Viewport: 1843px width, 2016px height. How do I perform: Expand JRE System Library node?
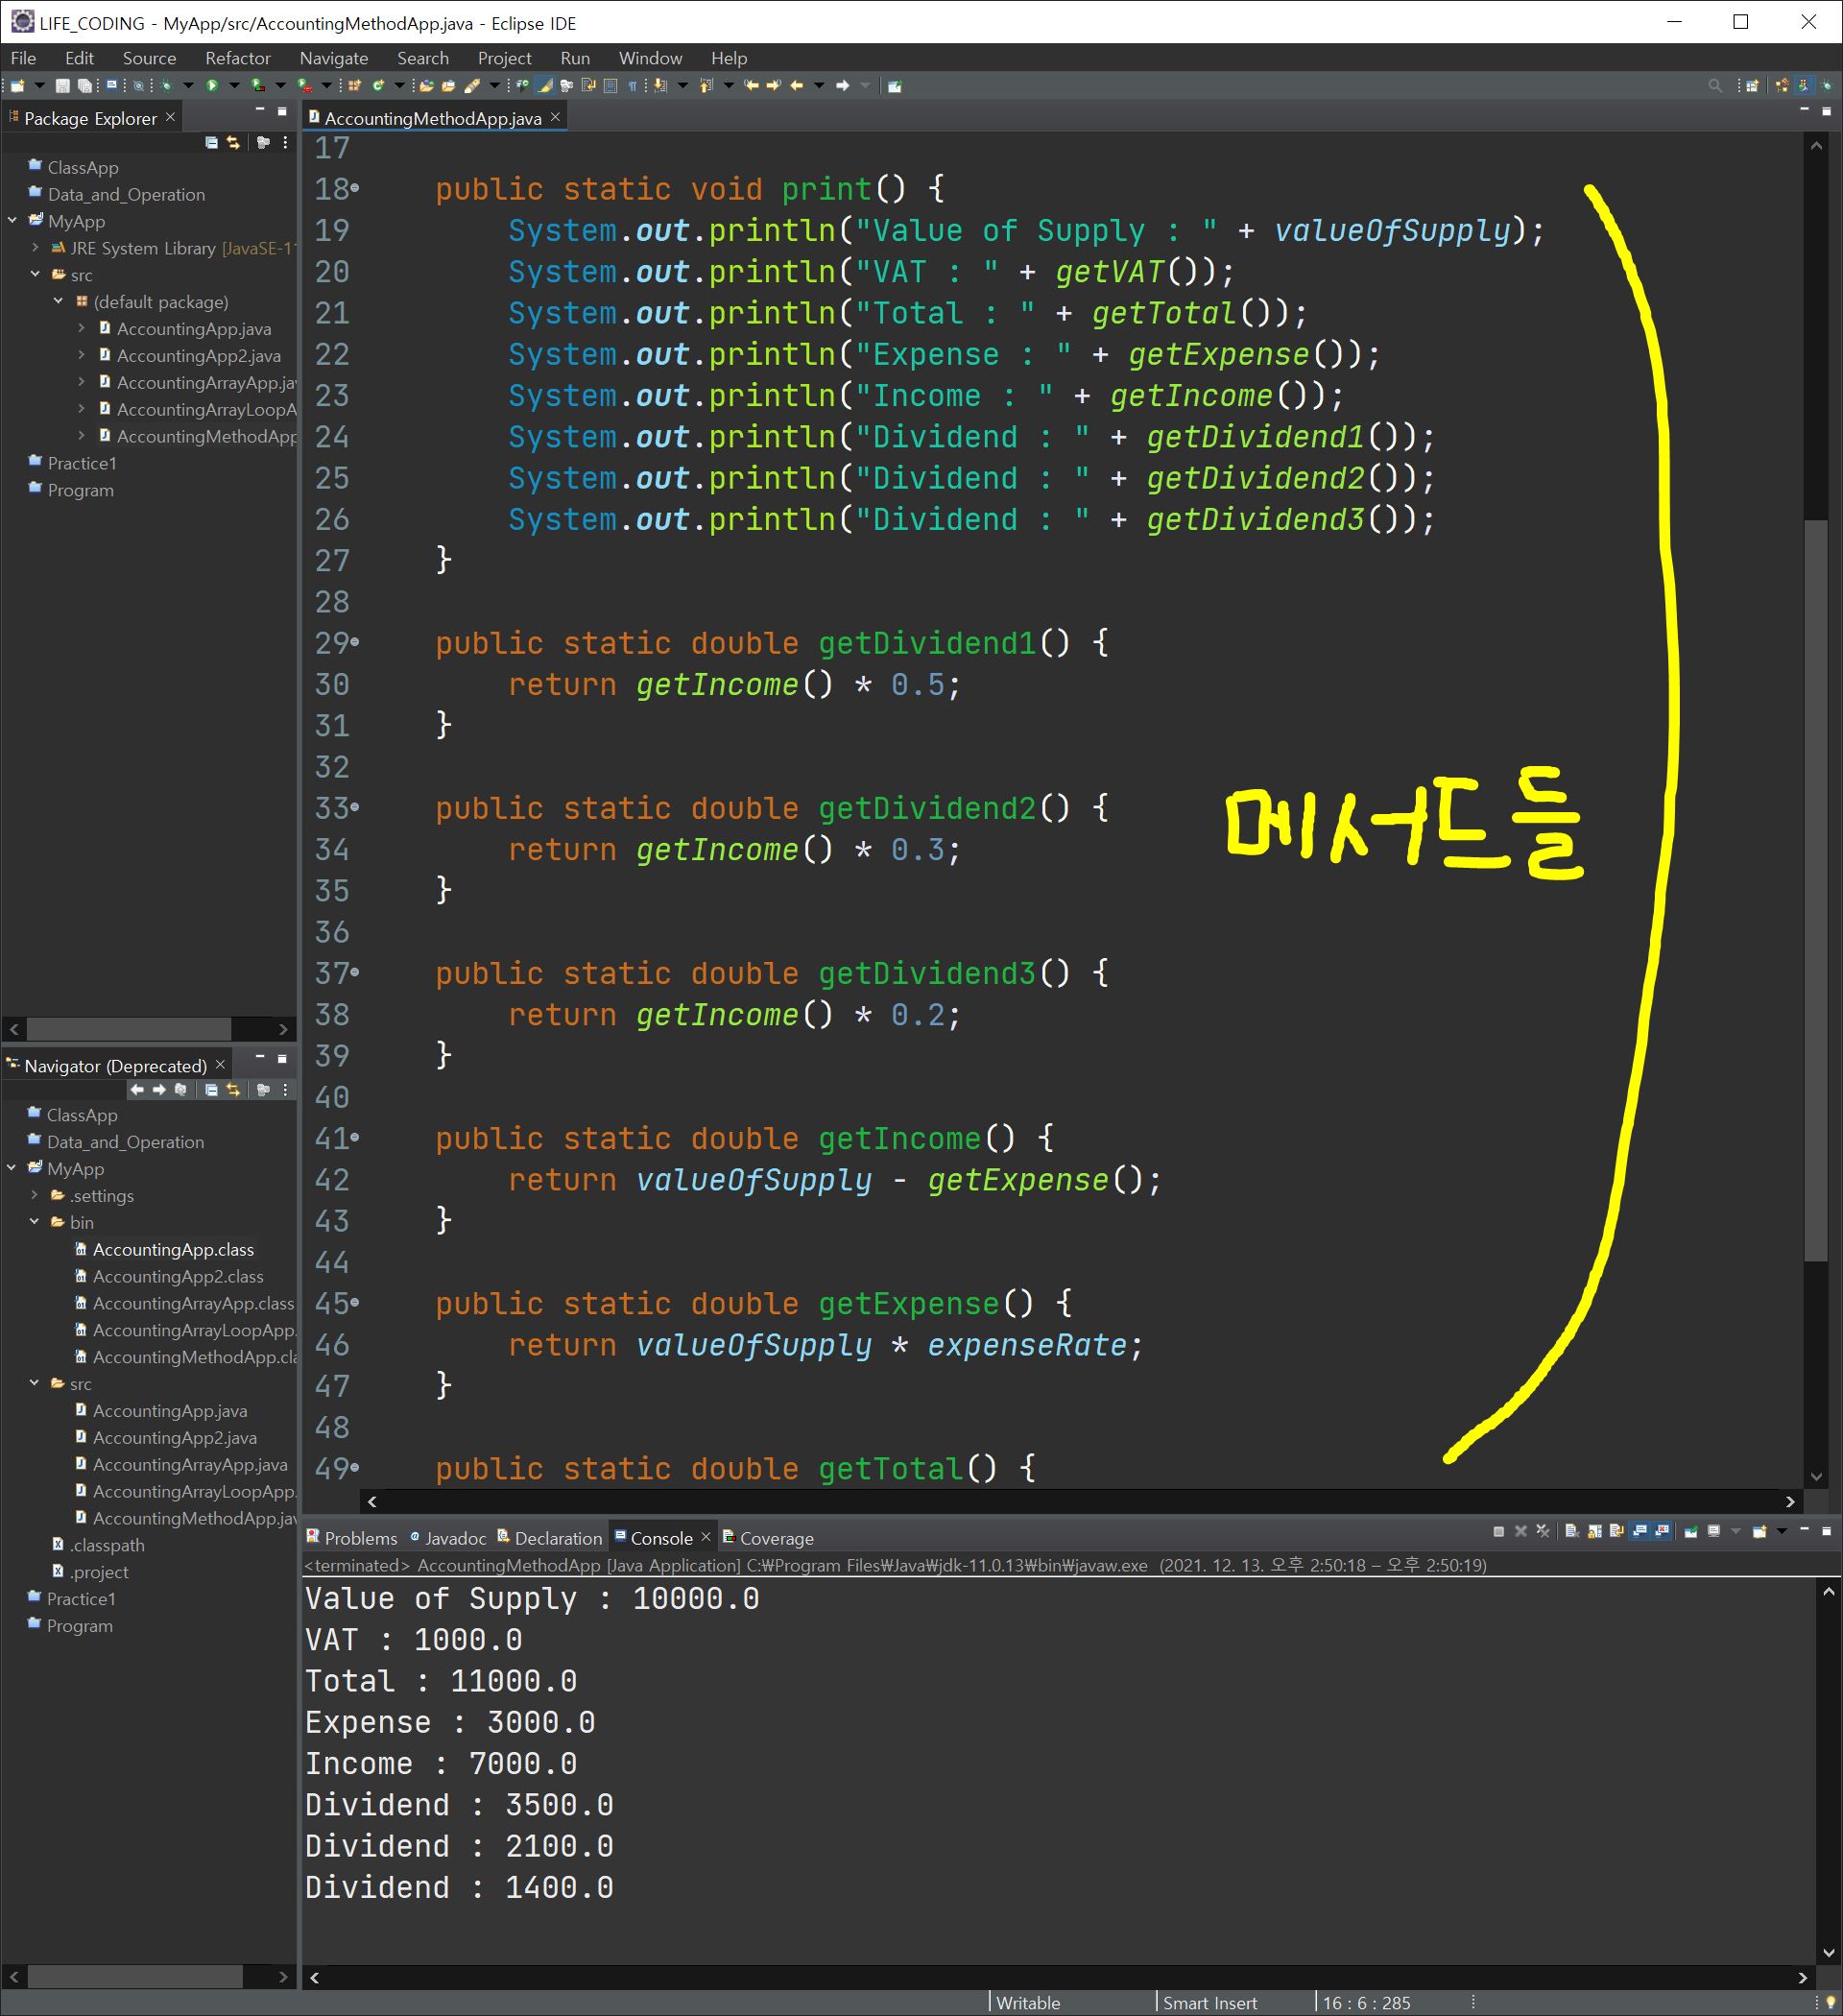(36, 248)
